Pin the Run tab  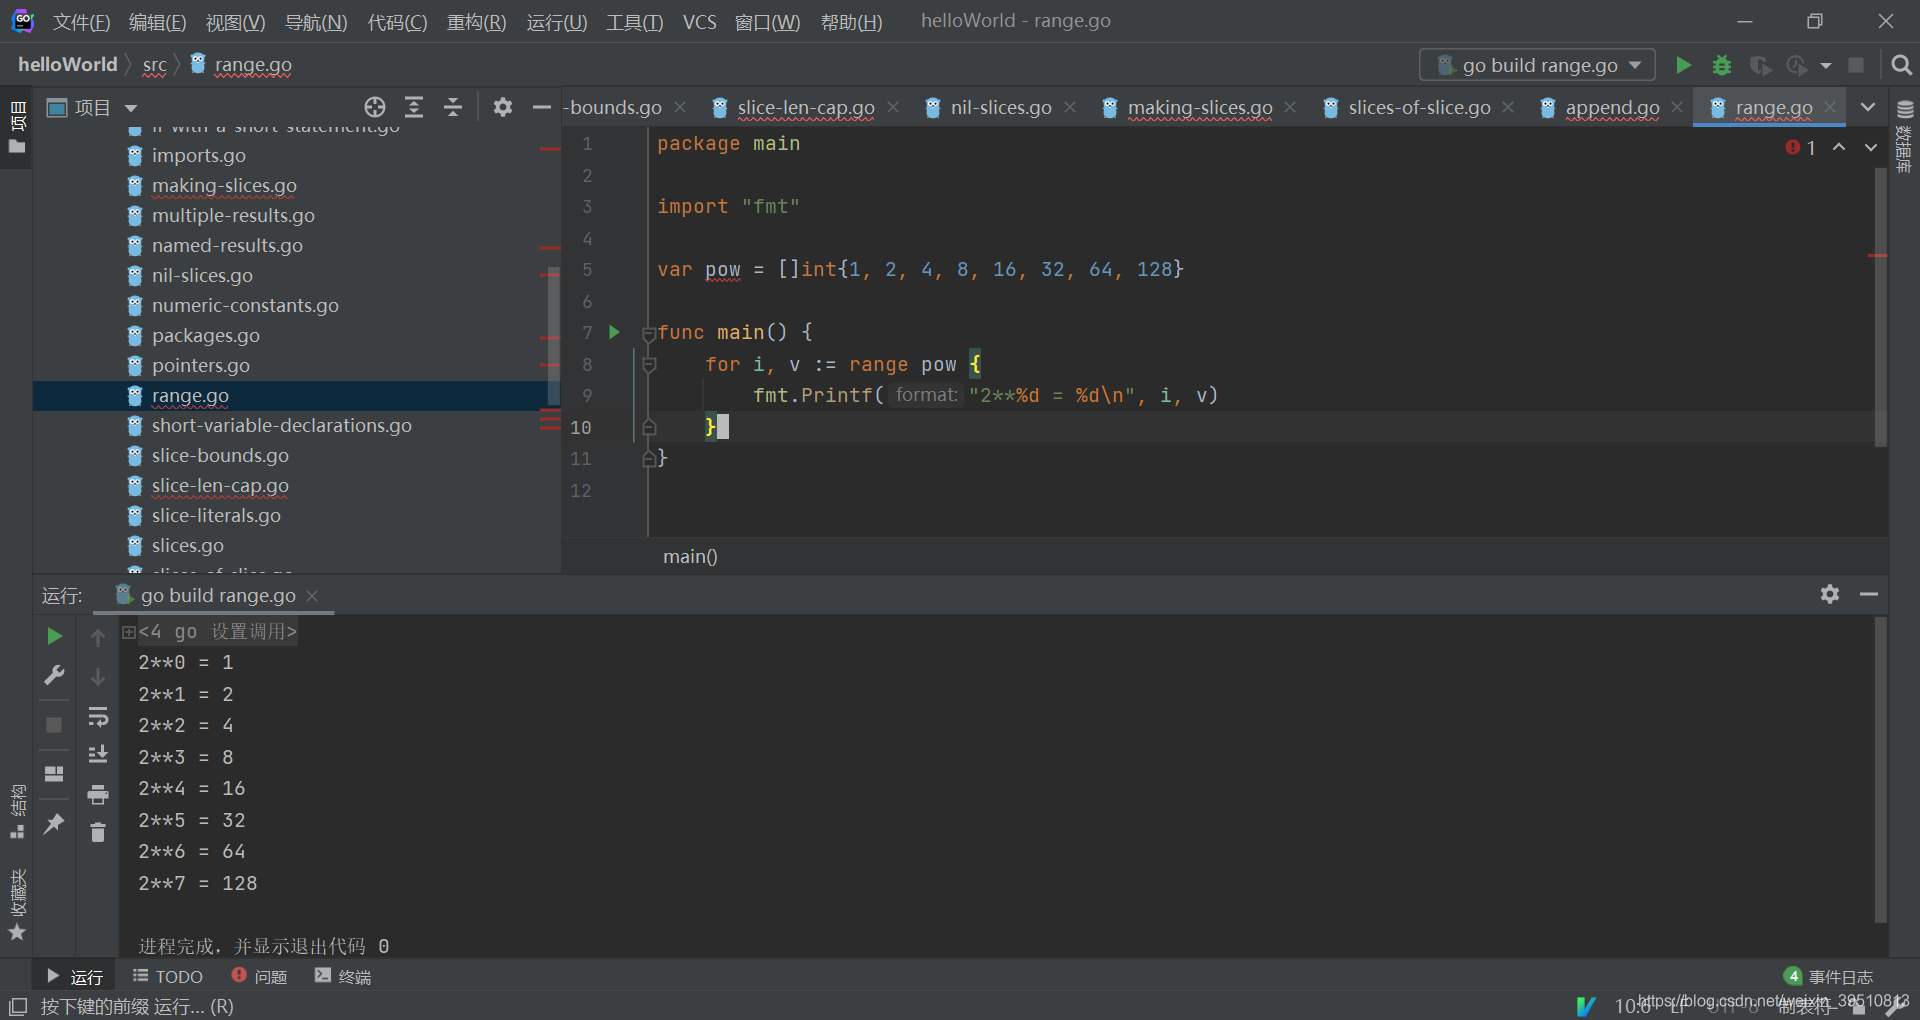(x=54, y=824)
